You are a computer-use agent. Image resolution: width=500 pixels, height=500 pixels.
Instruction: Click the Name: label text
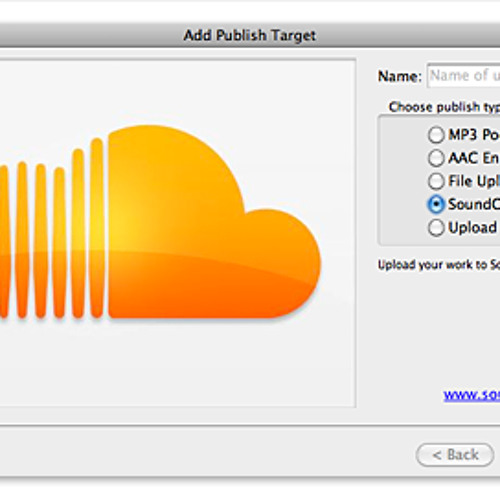pyautogui.click(x=400, y=76)
